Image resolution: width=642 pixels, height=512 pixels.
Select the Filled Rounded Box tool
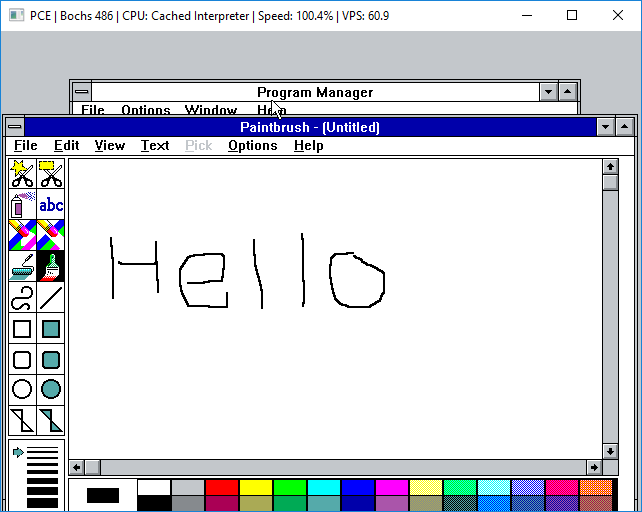(x=51, y=360)
